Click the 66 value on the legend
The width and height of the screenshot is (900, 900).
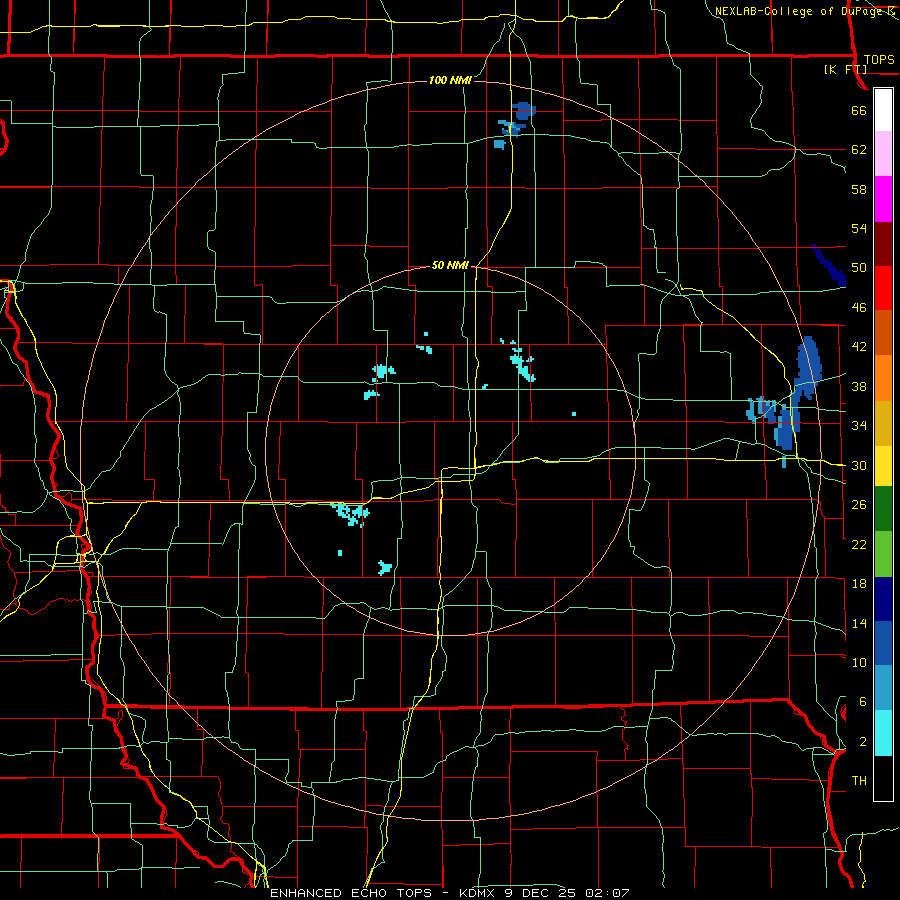[x=859, y=111]
